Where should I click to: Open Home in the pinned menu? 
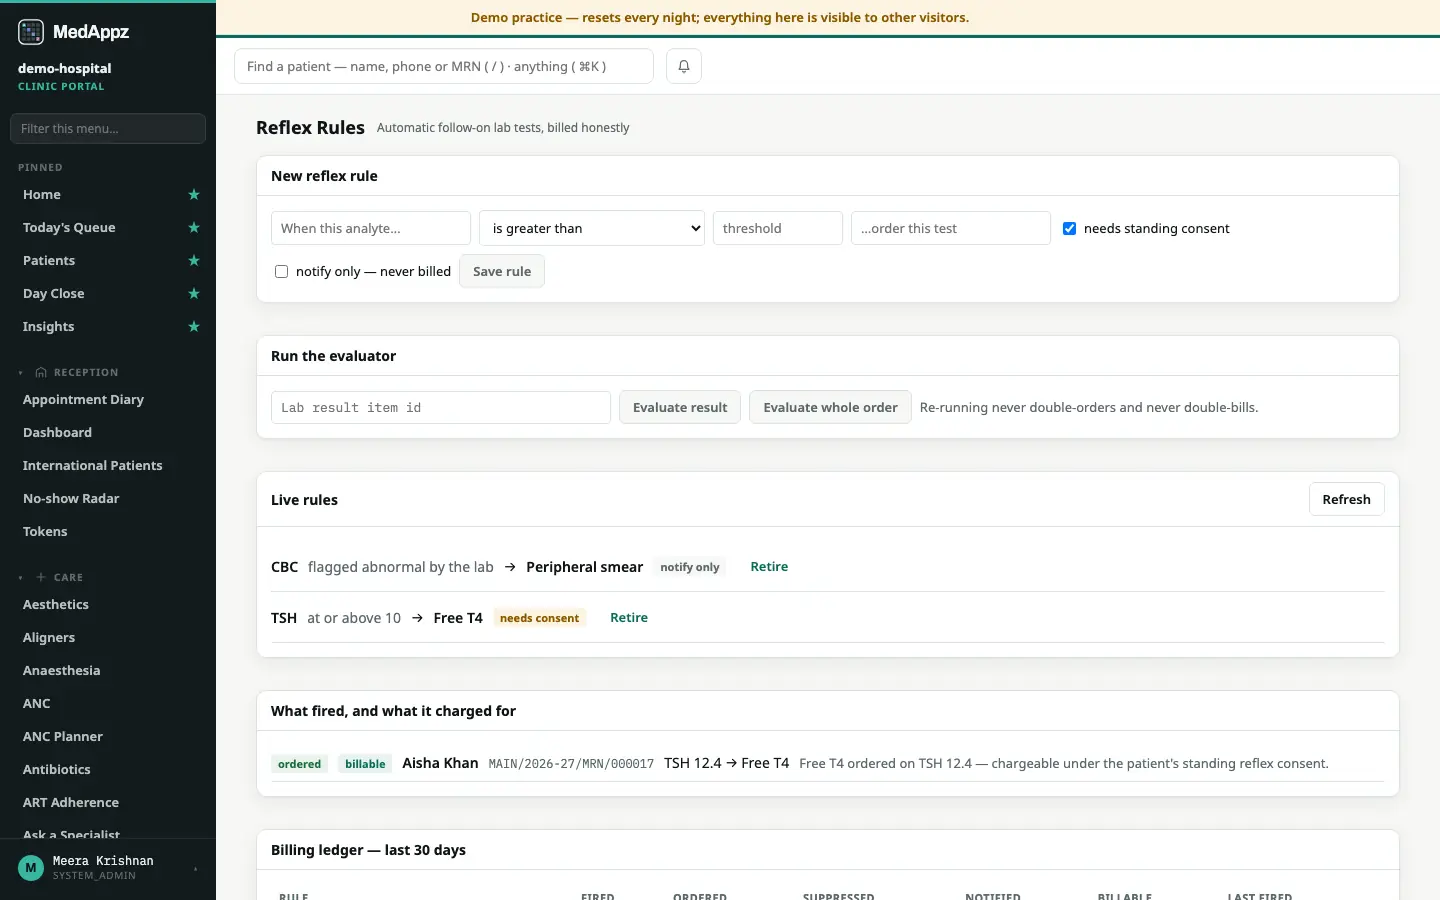click(x=42, y=195)
